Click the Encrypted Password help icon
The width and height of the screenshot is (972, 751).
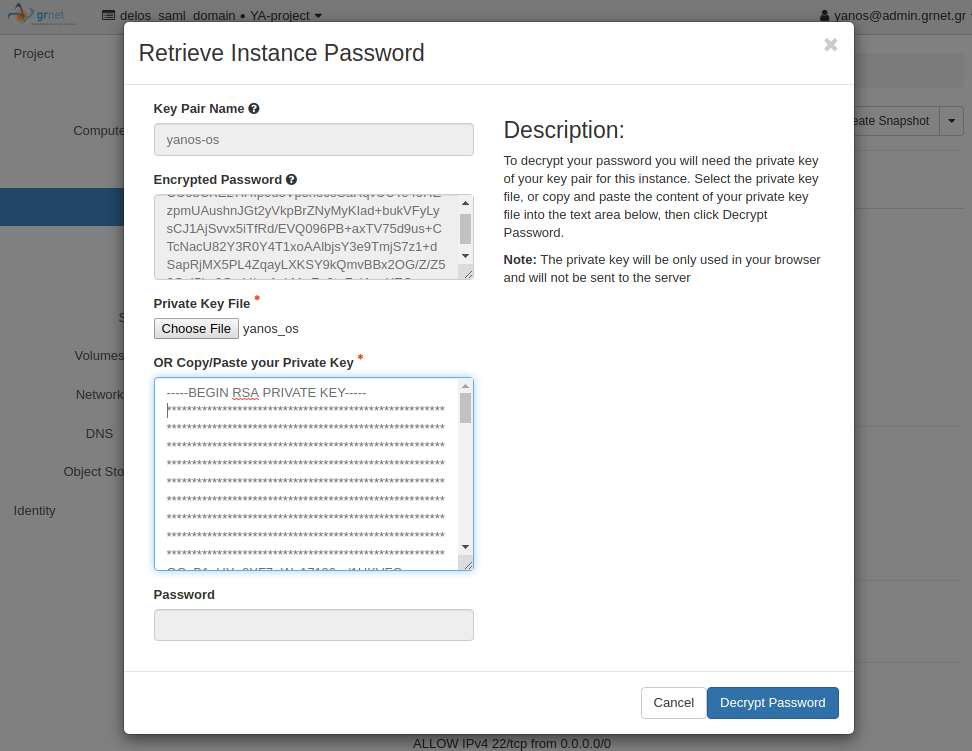pyautogui.click(x=291, y=180)
